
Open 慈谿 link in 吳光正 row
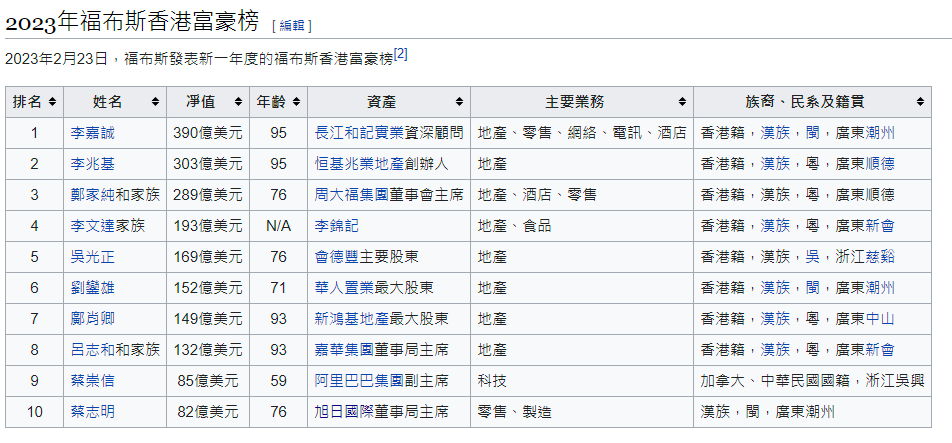pyautogui.click(x=880, y=257)
